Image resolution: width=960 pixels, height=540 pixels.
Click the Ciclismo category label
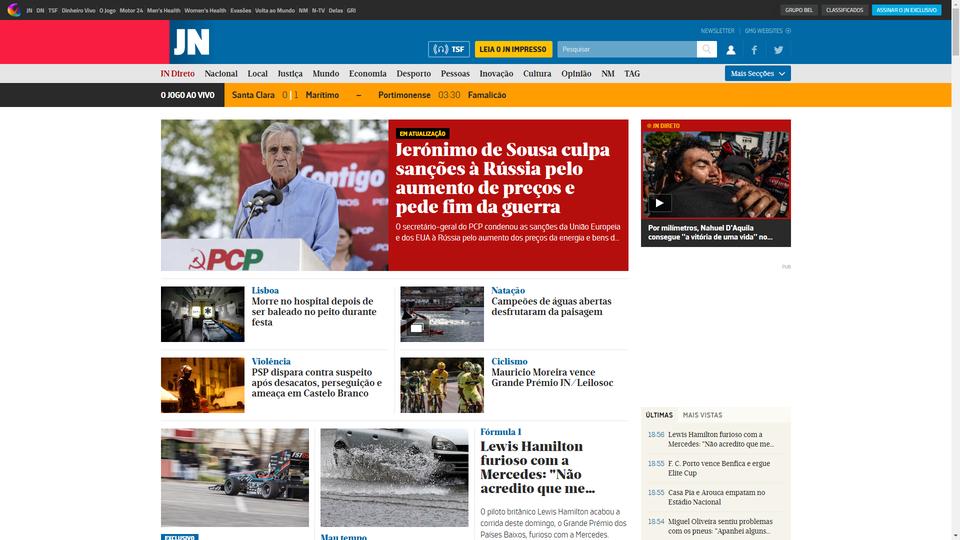coord(509,361)
